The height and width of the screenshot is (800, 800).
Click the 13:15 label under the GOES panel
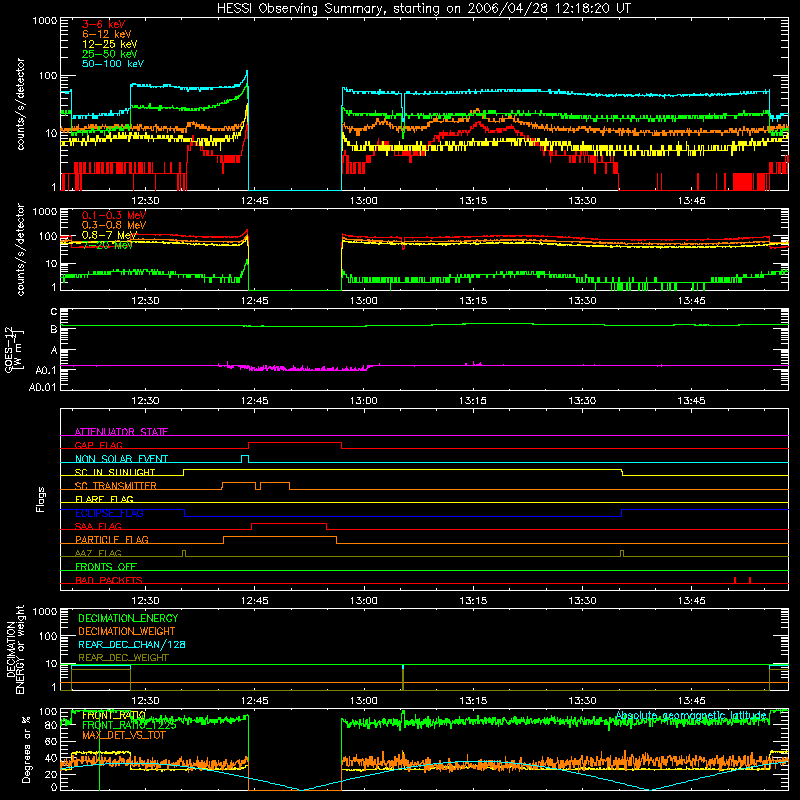click(x=473, y=401)
